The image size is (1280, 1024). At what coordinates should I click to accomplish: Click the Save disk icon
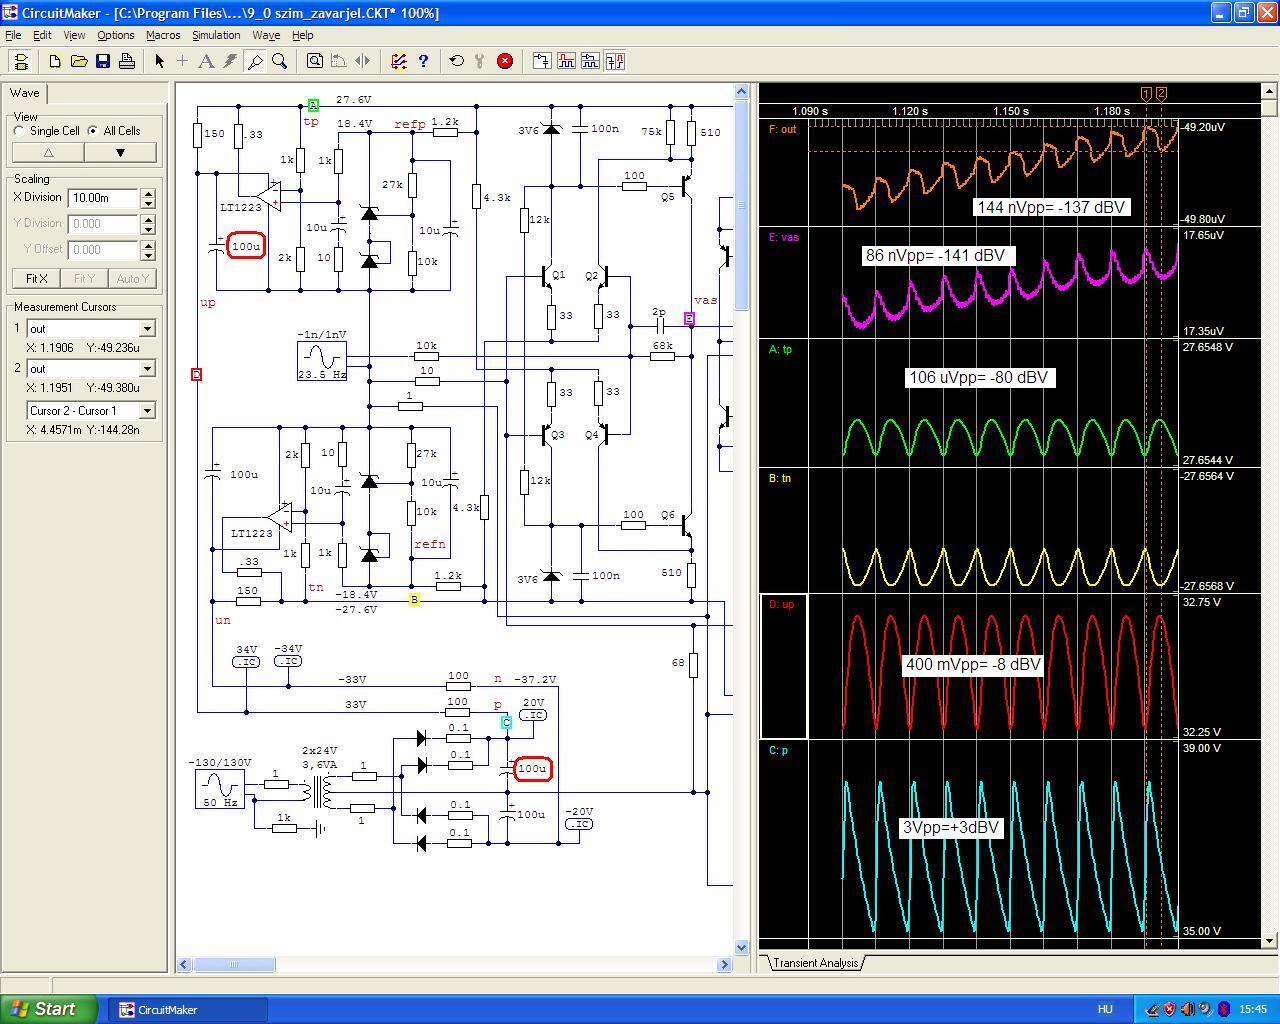click(103, 61)
